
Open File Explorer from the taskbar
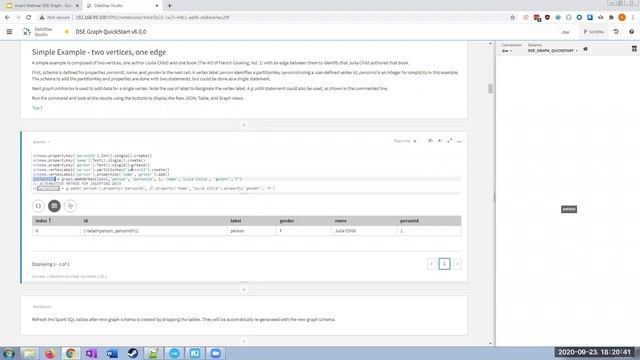tap(29, 353)
